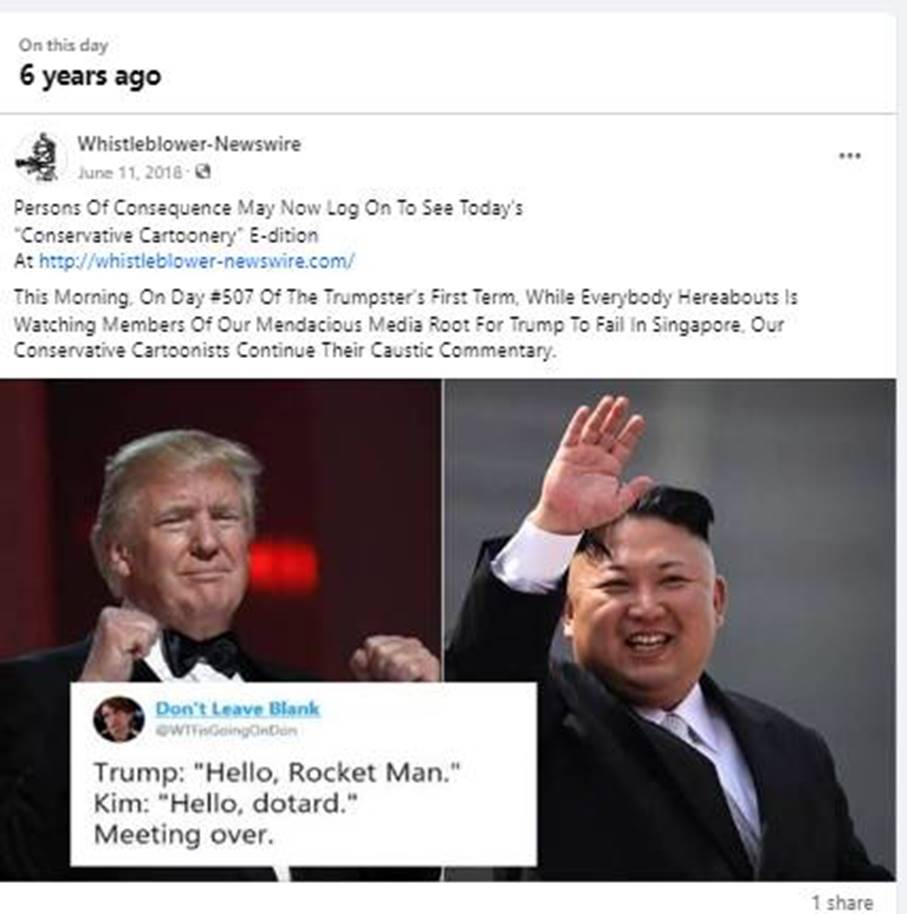Image resolution: width=907 pixels, height=914 pixels.
Task: Click the Don't Leave Blank tweet avatar
Action: point(119,719)
